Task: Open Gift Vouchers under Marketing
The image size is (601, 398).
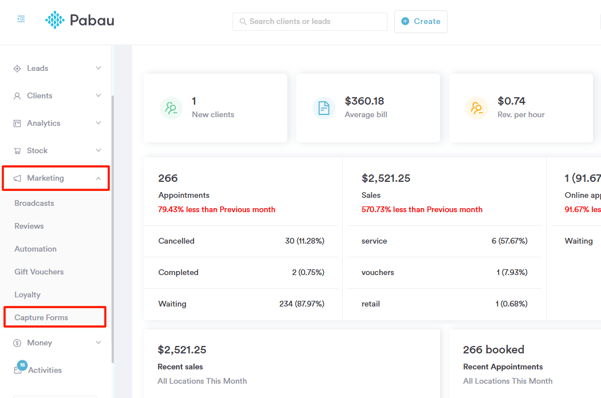Action: coord(39,272)
